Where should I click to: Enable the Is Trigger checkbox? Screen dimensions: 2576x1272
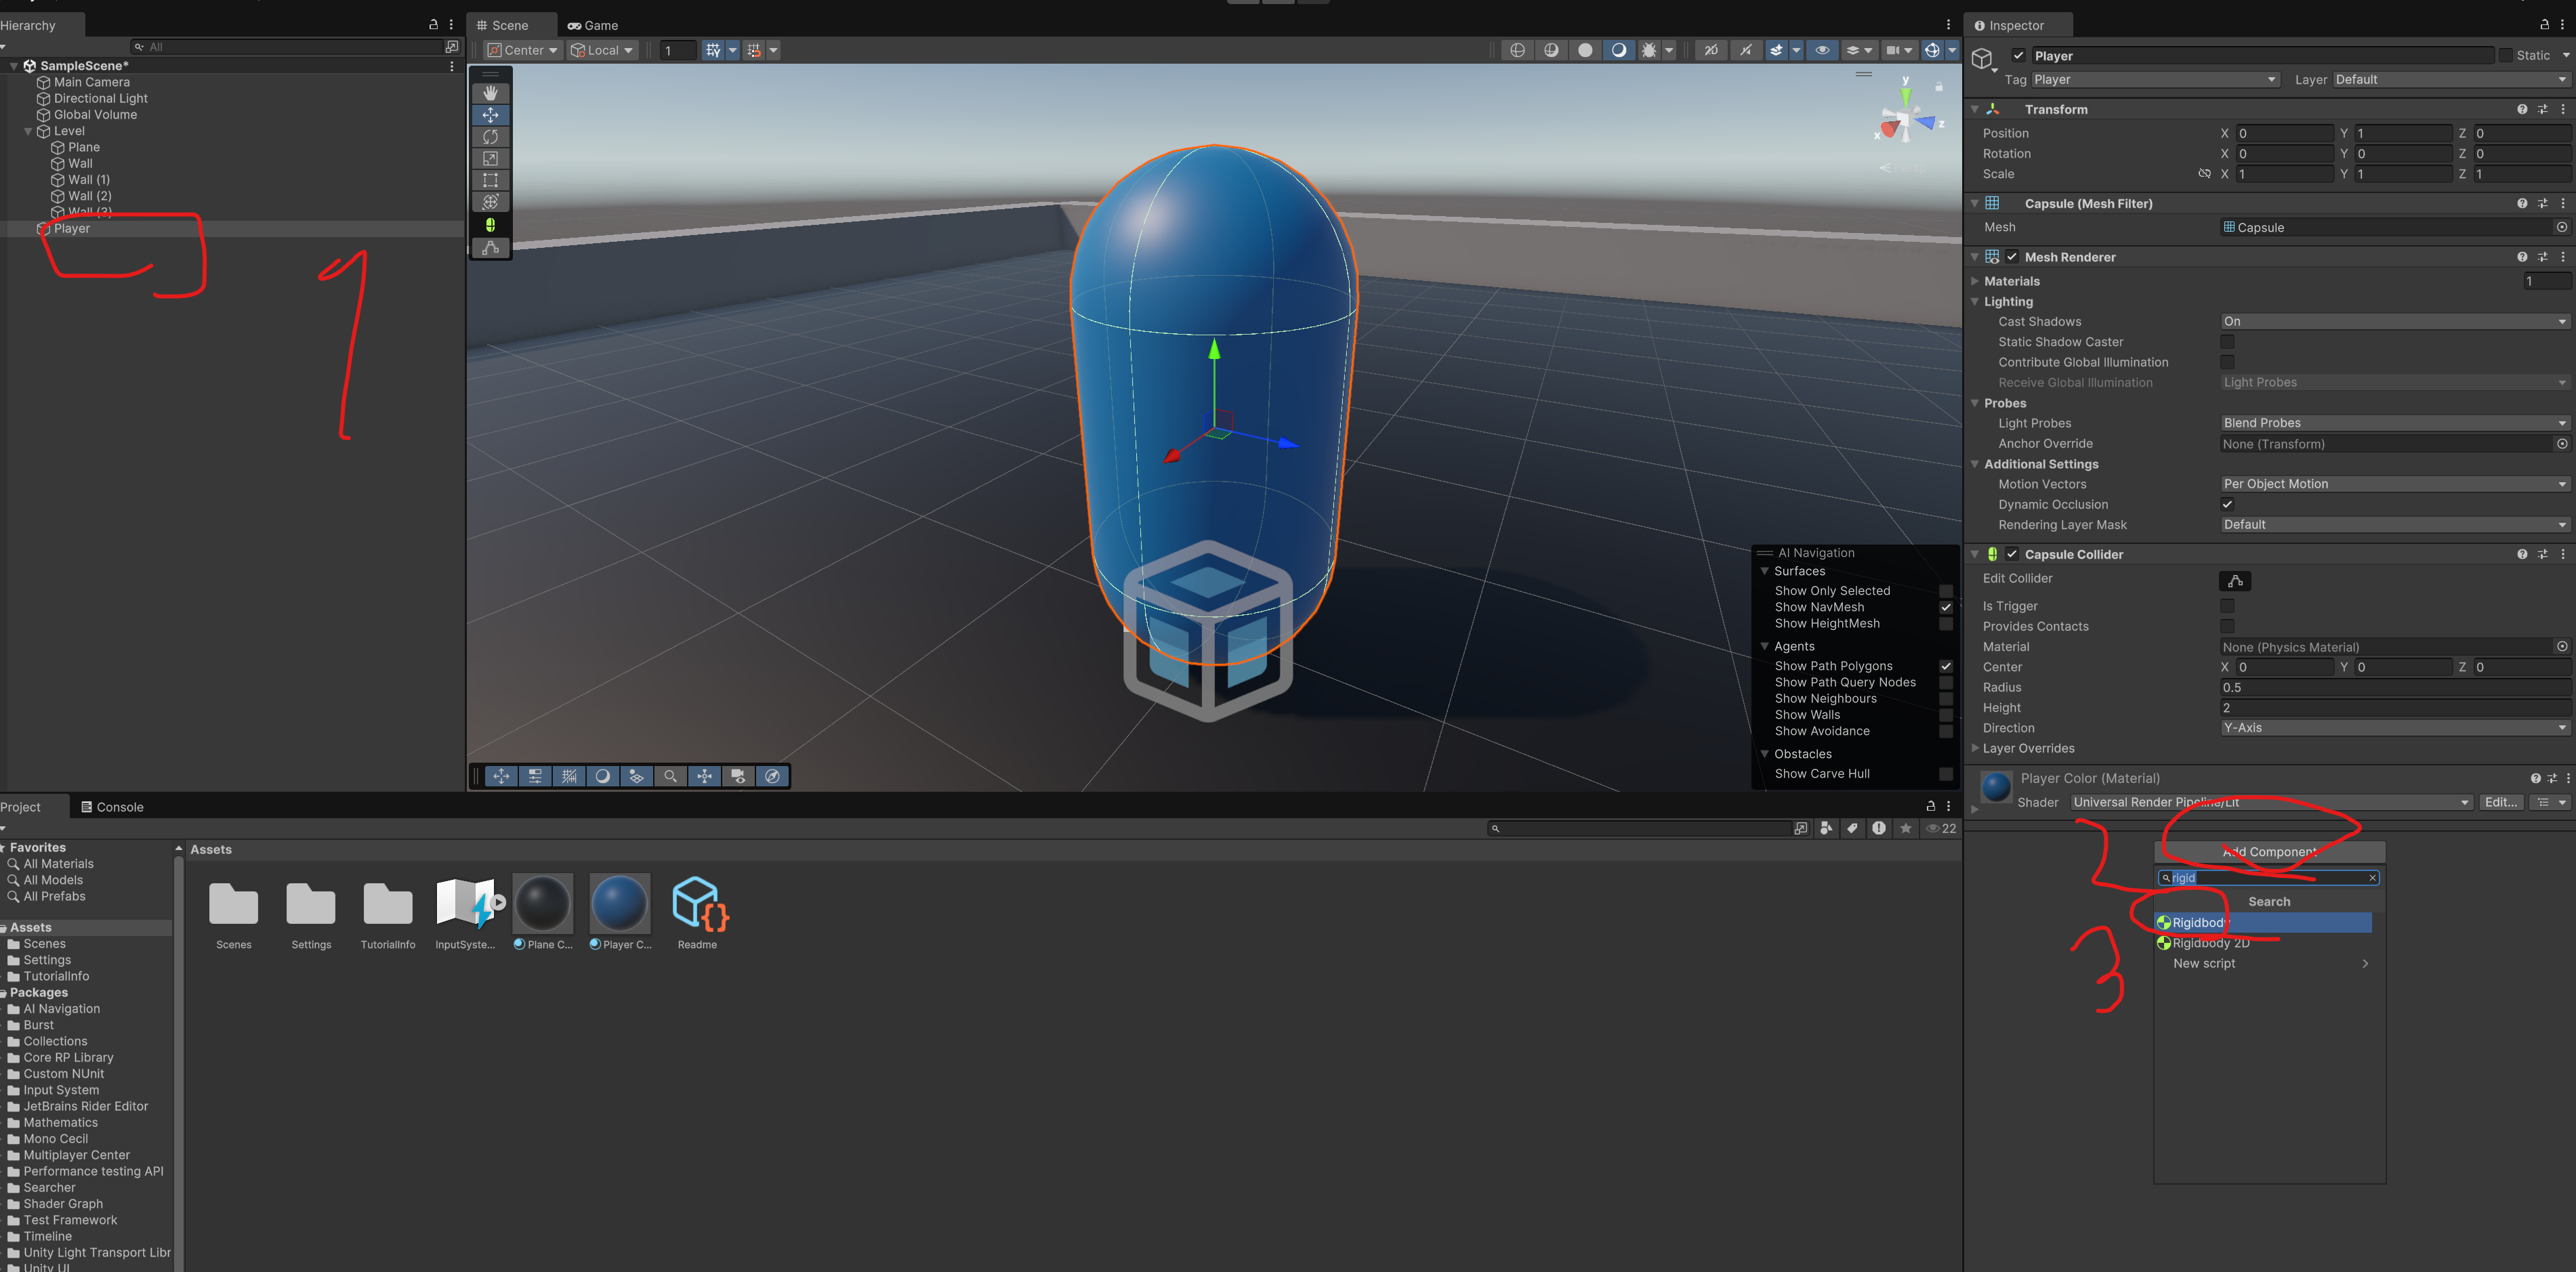tap(2227, 606)
